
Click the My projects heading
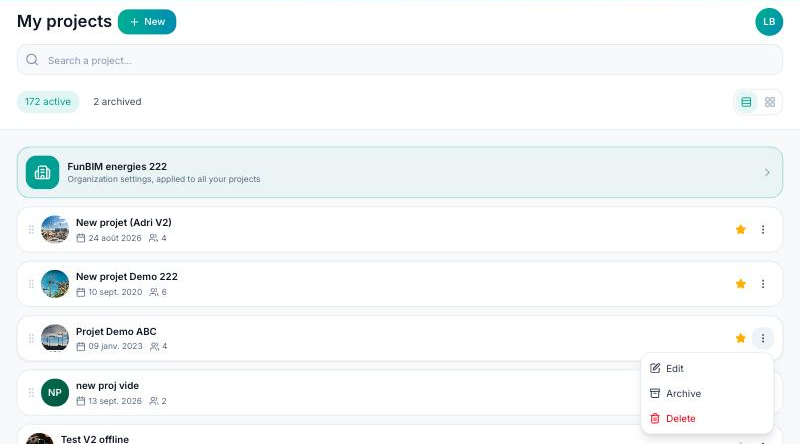click(x=64, y=21)
